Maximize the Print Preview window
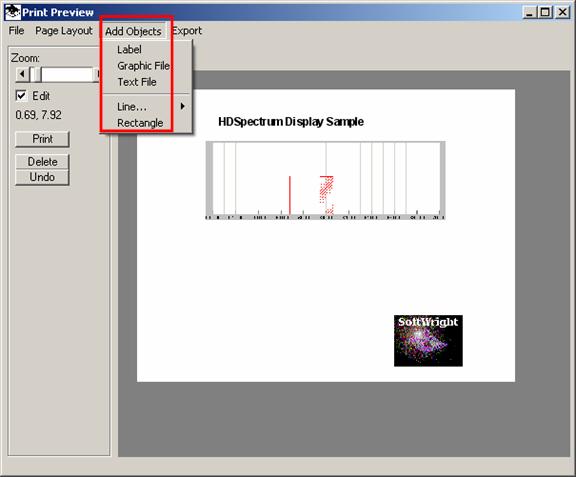 coord(546,12)
